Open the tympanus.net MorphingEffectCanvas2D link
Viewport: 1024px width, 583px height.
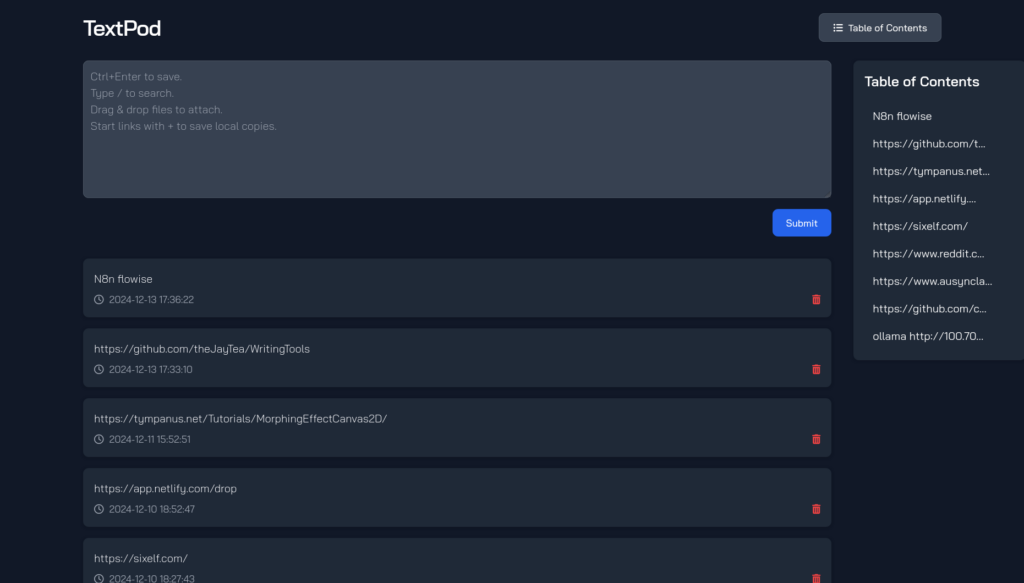240,419
